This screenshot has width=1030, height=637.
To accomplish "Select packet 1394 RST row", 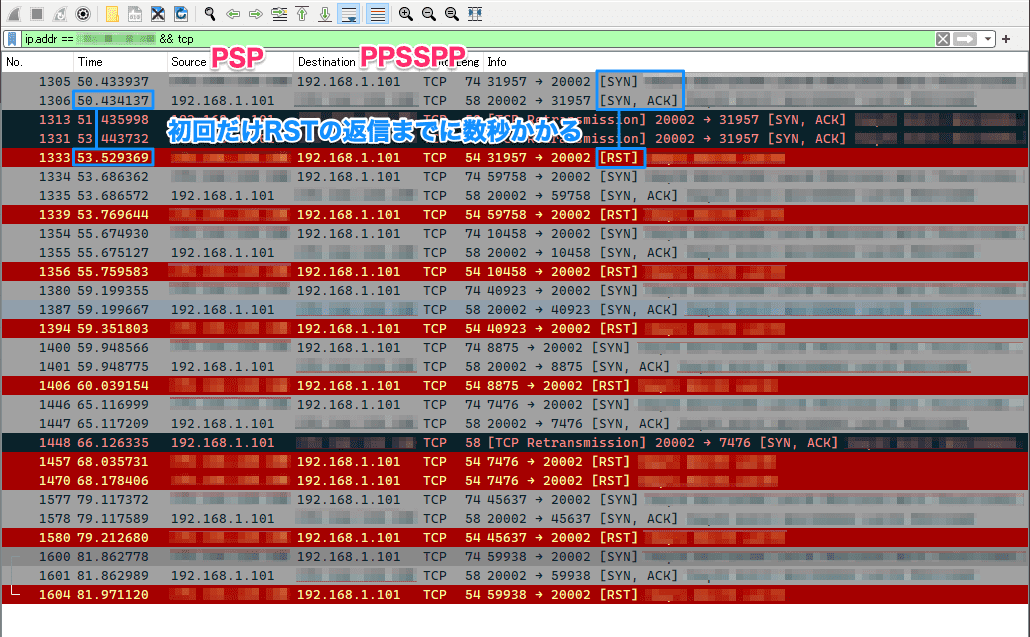I will tap(515, 329).
